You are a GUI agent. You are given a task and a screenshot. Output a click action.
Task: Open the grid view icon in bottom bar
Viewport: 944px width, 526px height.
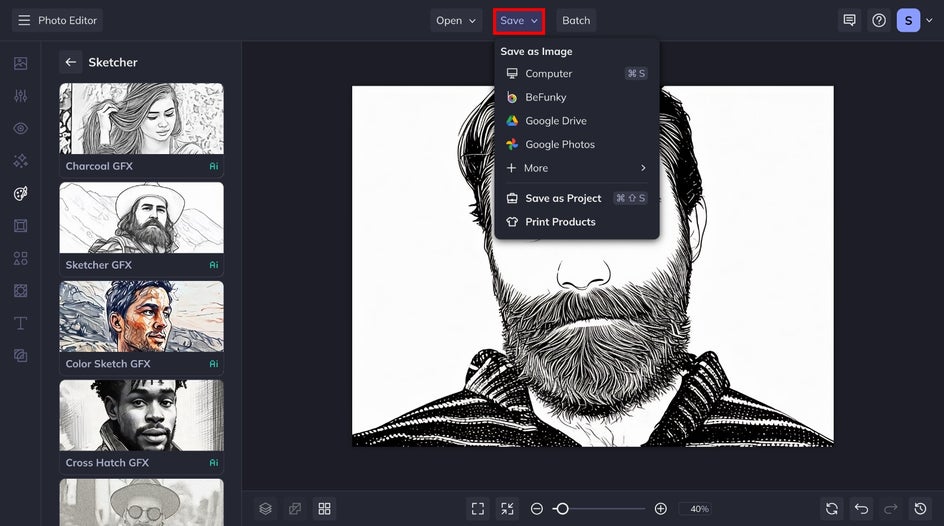pyautogui.click(x=324, y=509)
